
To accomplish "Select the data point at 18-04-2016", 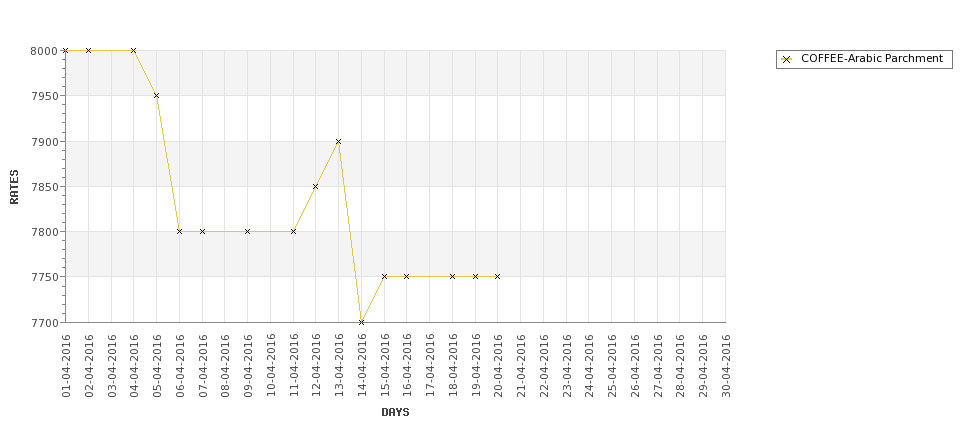I will (x=453, y=277).
